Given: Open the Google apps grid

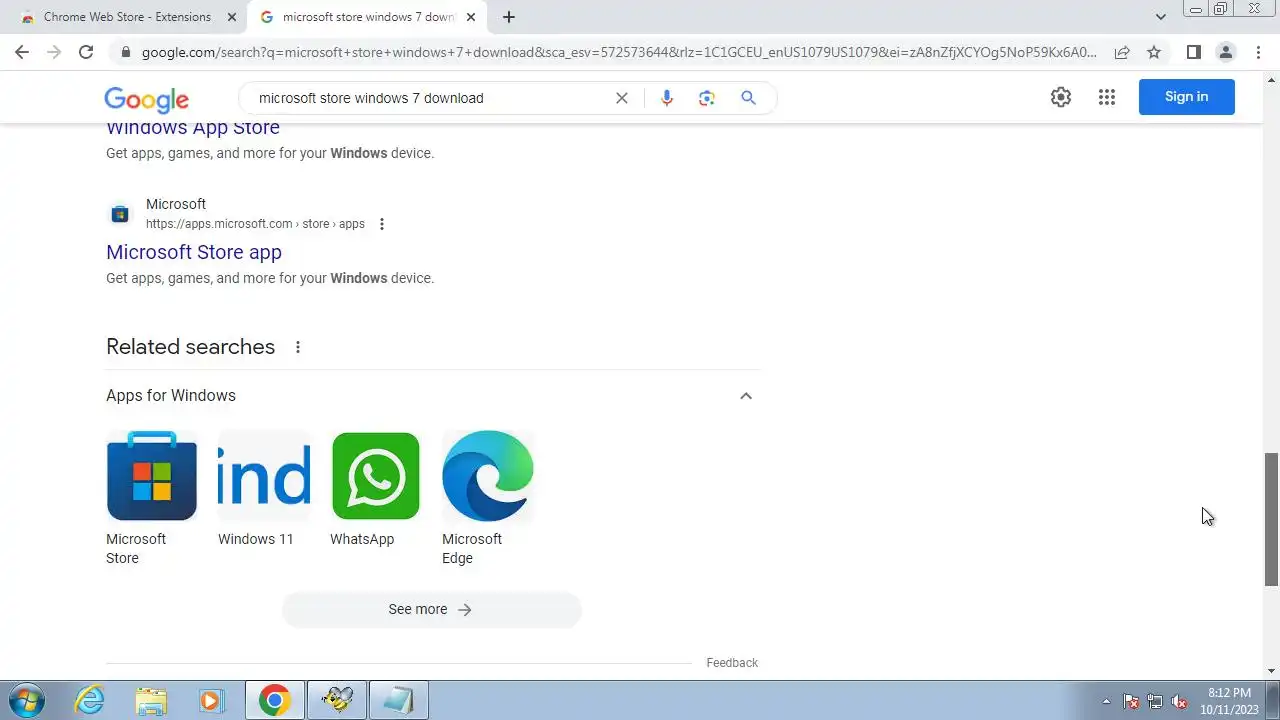Looking at the screenshot, I should coord(1107,97).
